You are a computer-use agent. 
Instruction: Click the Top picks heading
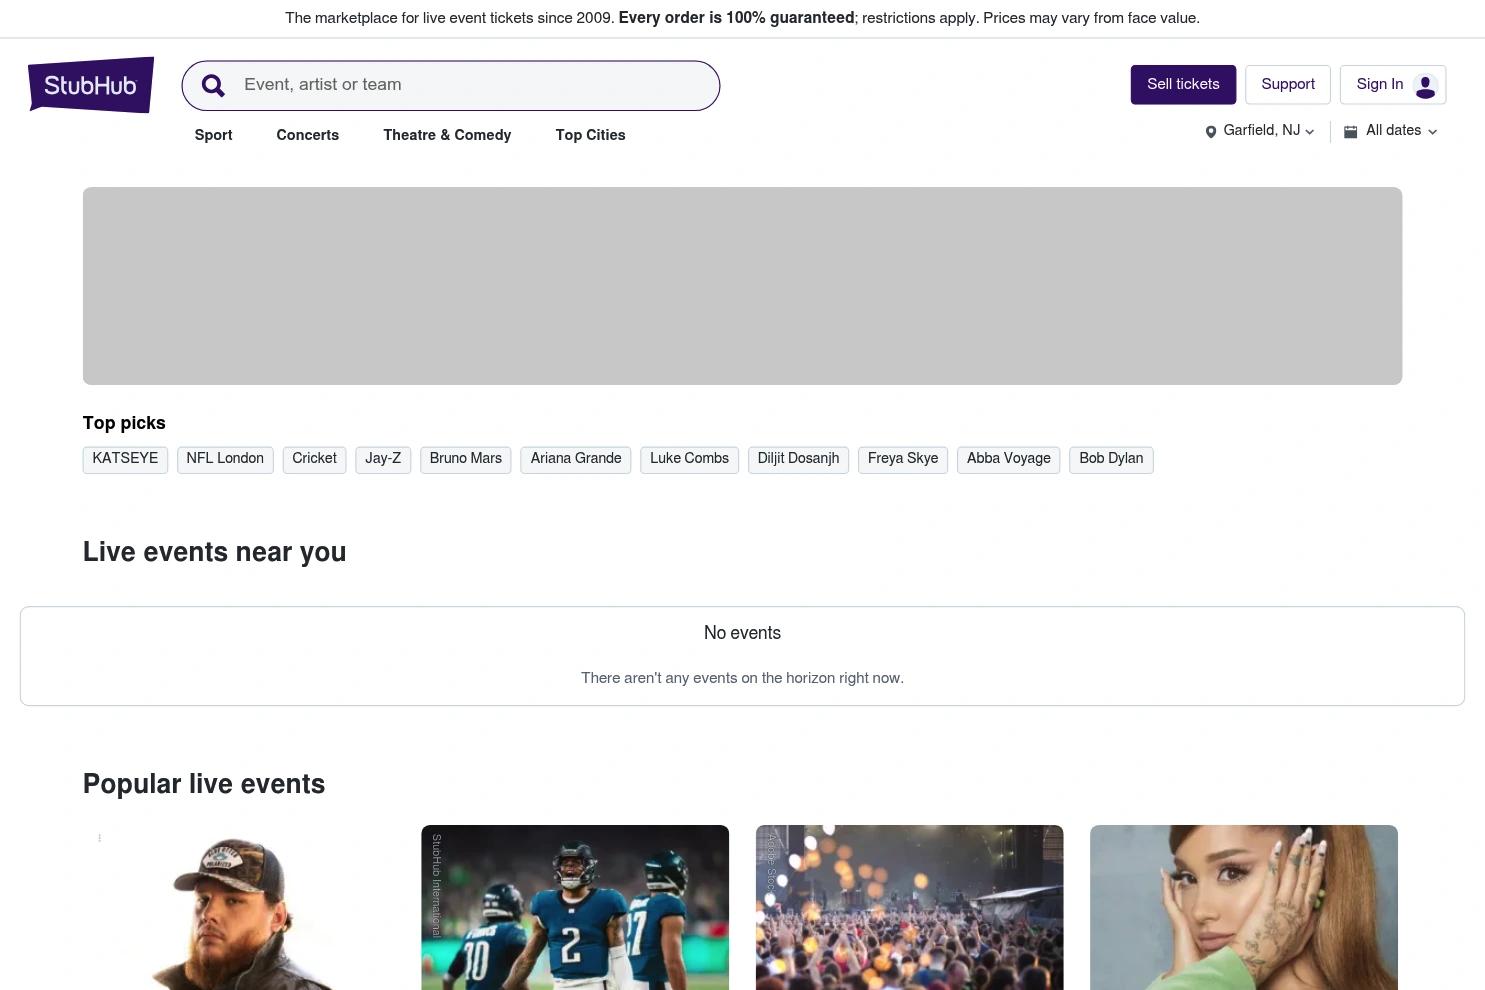pos(124,423)
